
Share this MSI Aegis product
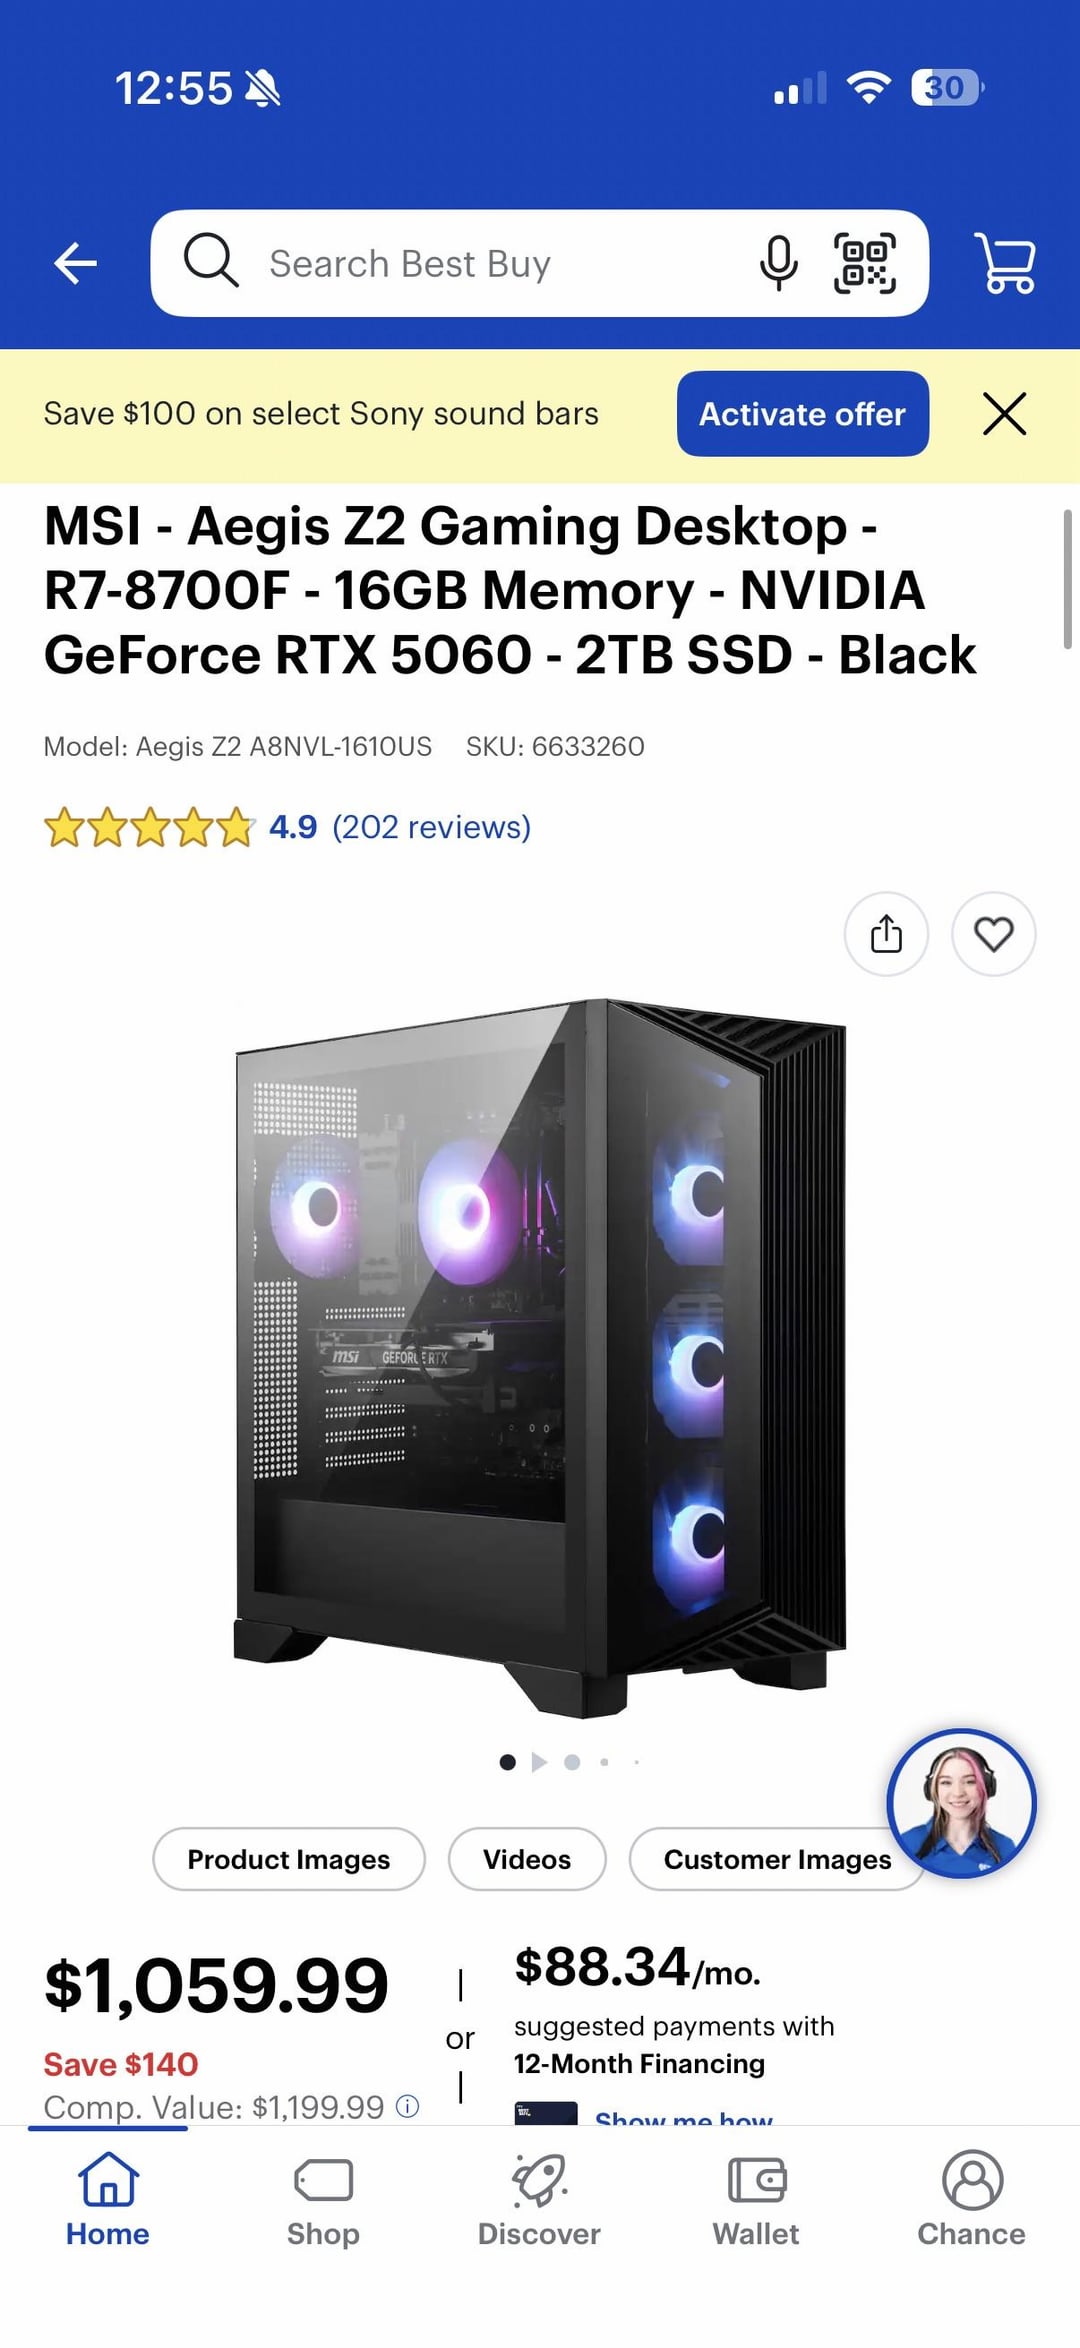tap(886, 934)
